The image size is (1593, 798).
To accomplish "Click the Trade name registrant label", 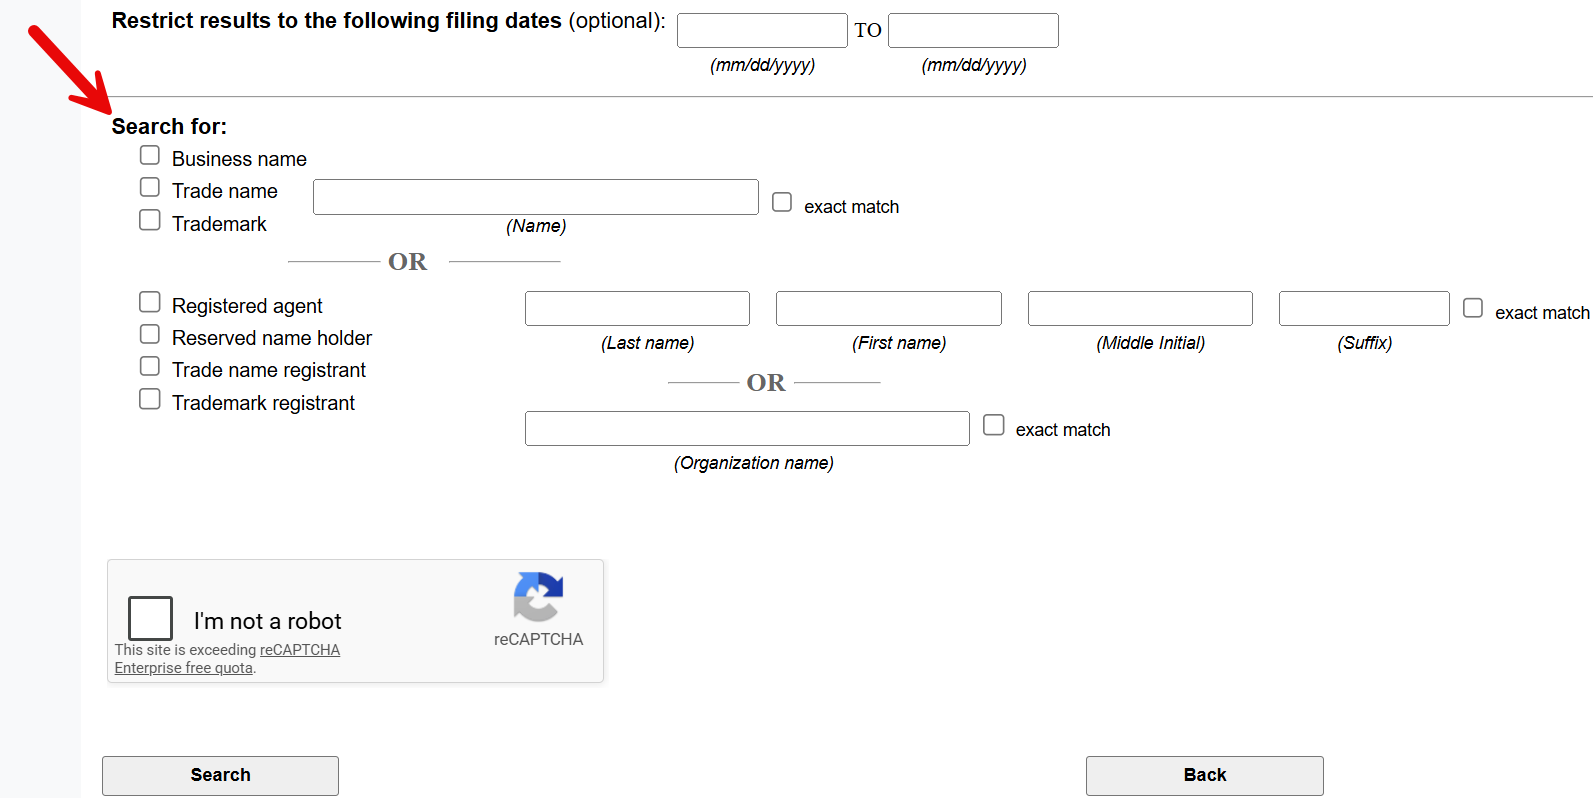I will click(269, 370).
